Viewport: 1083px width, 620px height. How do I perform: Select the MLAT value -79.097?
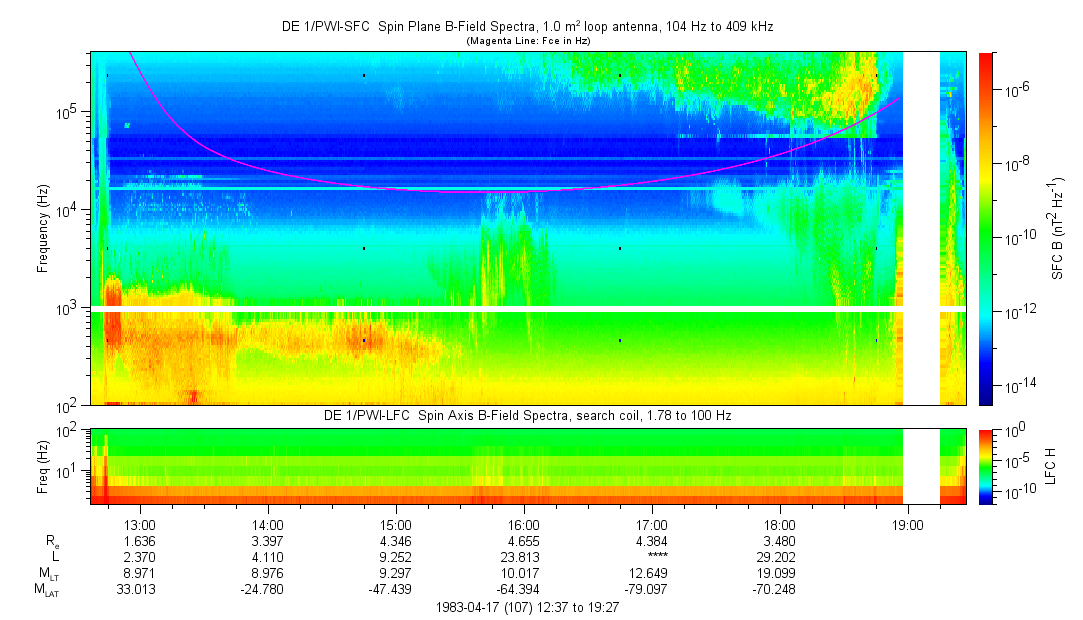tap(651, 590)
